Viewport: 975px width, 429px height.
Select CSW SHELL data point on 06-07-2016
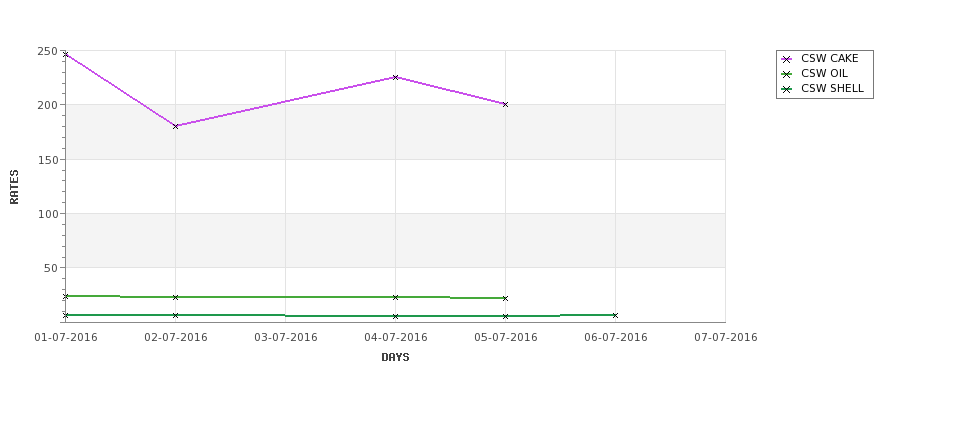point(616,315)
